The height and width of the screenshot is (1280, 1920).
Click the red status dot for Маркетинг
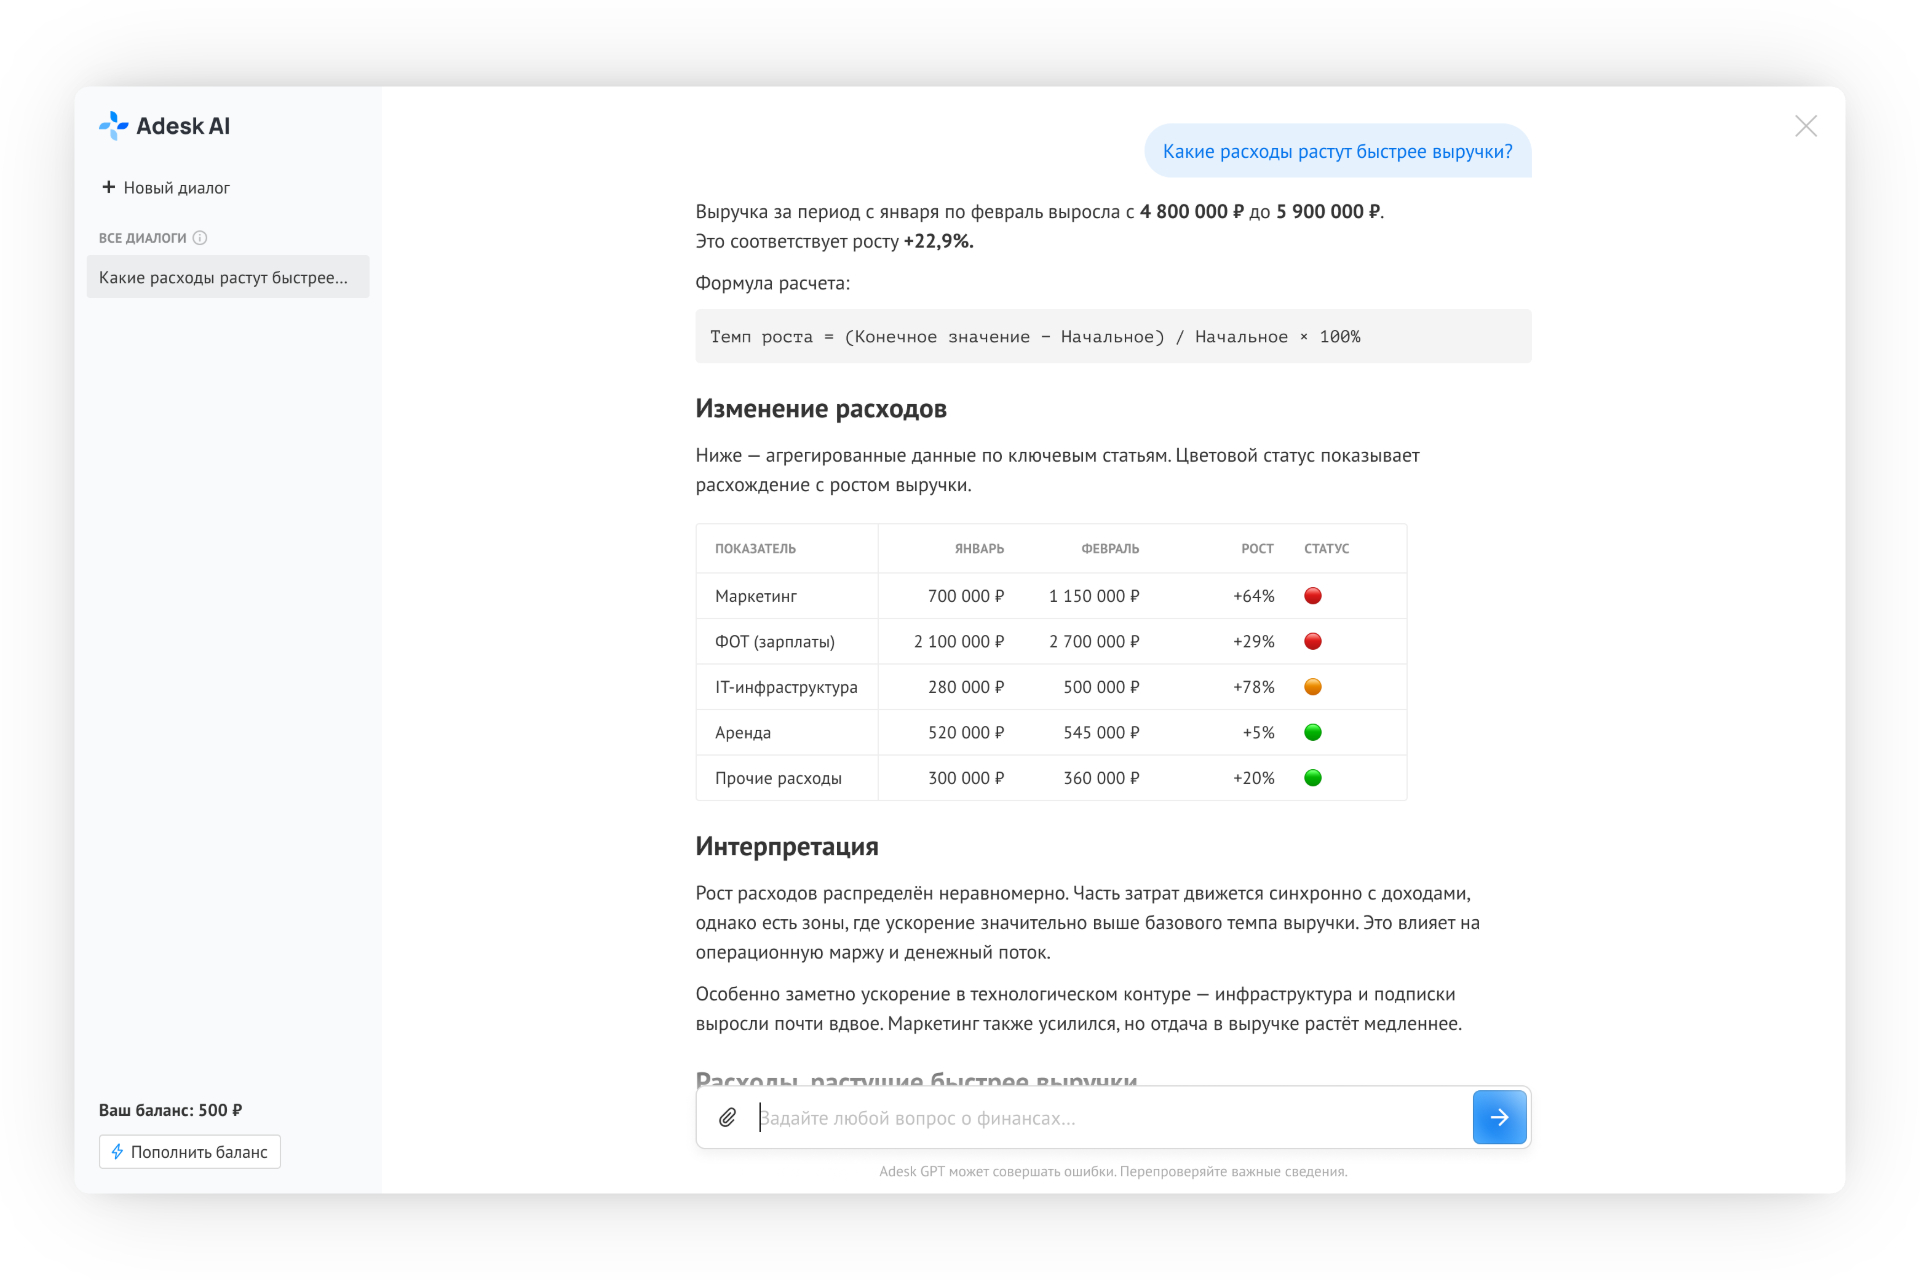tap(1313, 596)
